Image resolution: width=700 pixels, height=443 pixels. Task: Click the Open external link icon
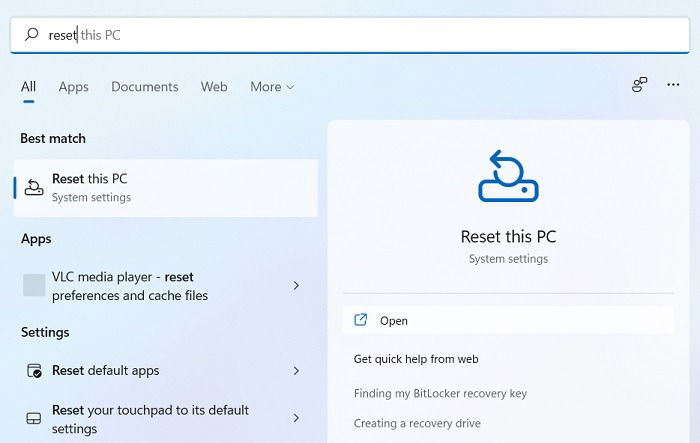tap(361, 320)
